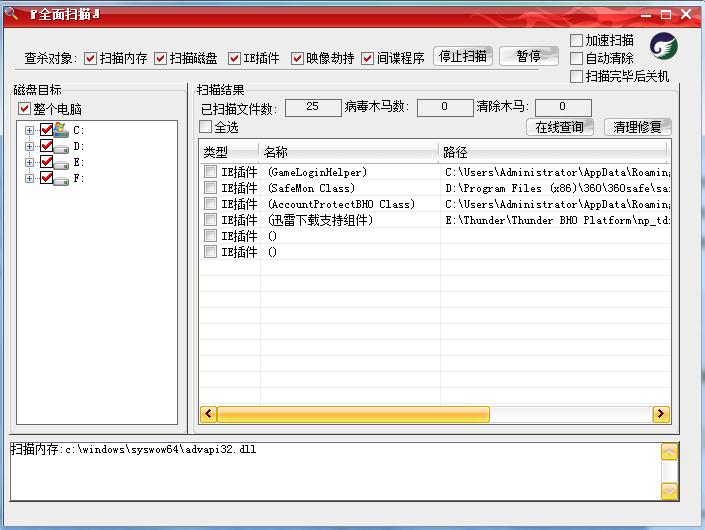Sort by the 类型 column header
Image resolution: width=705 pixels, height=530 pixels.
(229, 152)
